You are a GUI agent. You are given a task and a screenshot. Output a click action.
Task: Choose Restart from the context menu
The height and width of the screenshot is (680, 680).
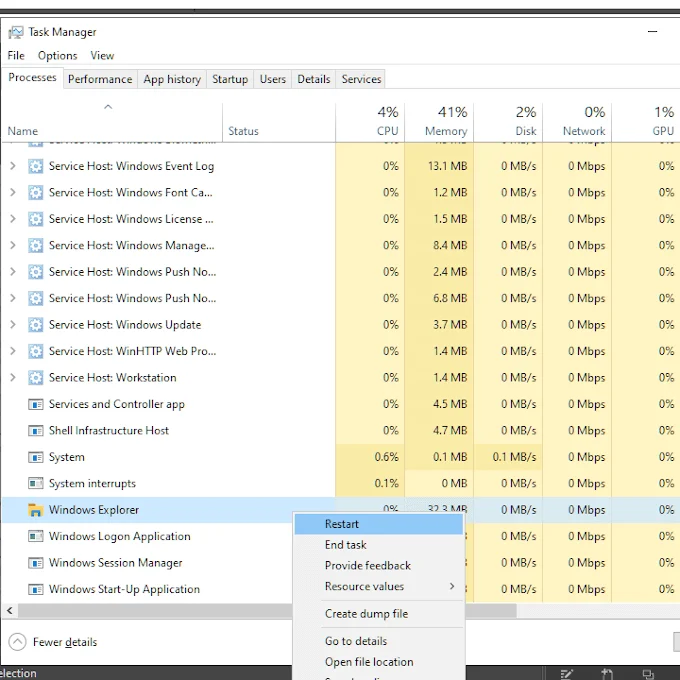[x=379, y=524]
